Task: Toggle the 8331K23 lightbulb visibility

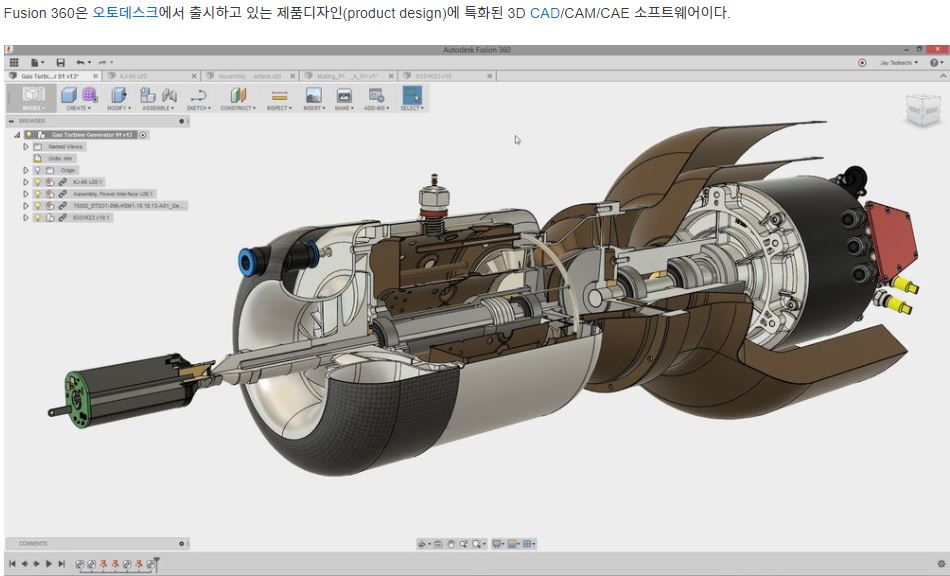Action: (x=38, y=217)
